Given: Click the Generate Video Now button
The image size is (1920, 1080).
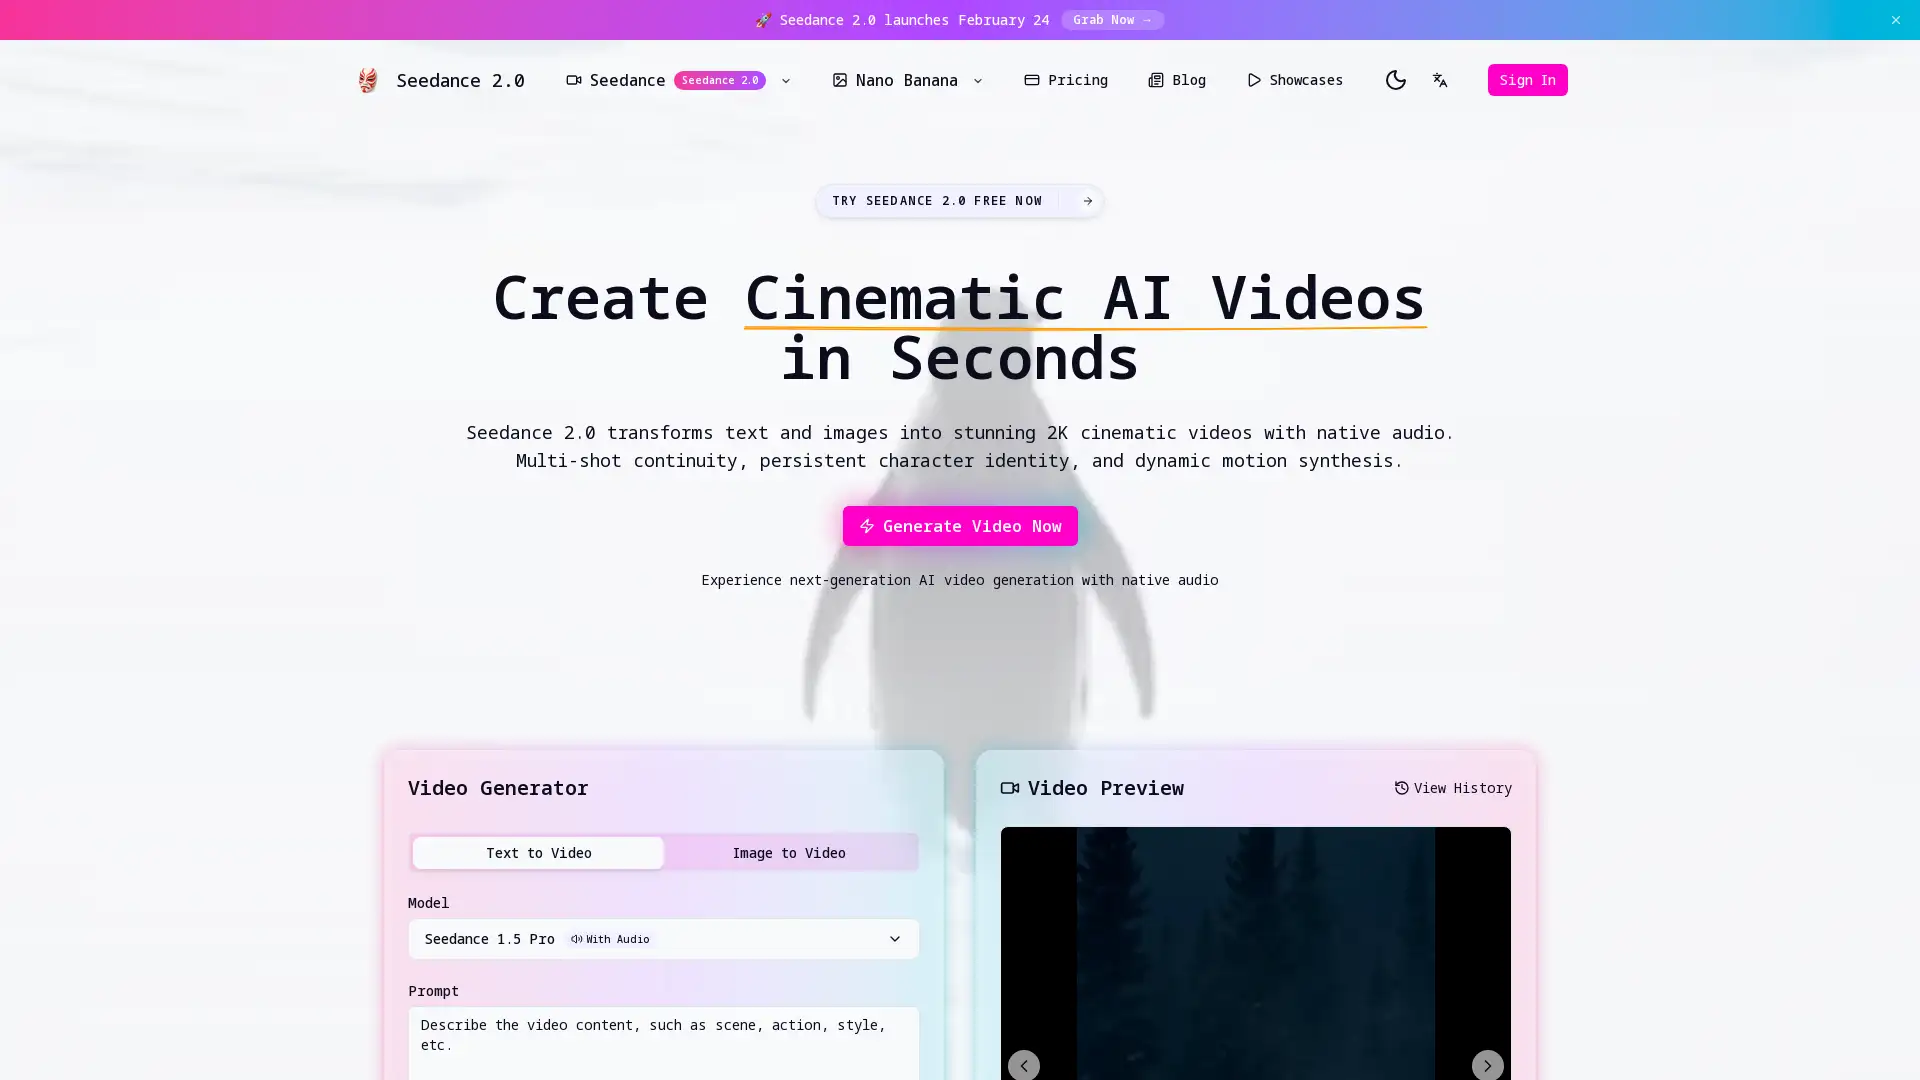Looking at the screenshot, I should (959, 526).
